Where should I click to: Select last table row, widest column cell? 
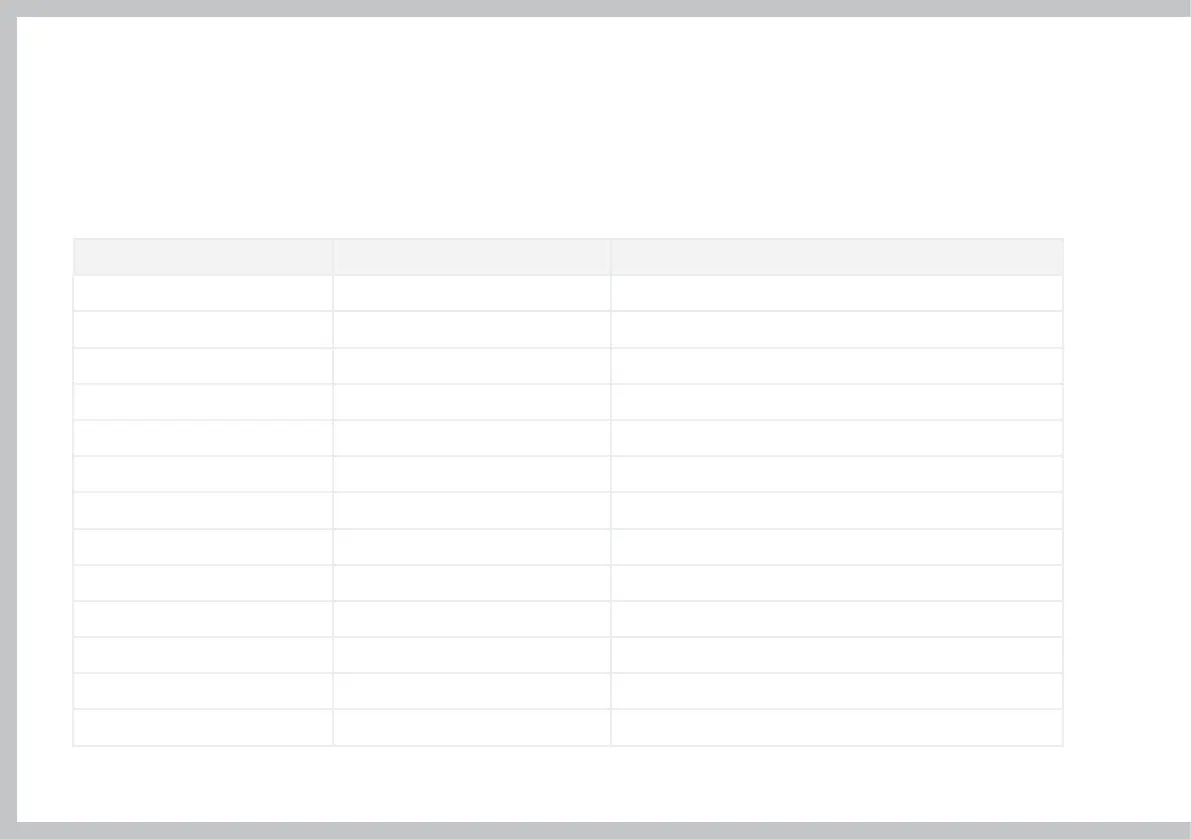click(836, 727)
